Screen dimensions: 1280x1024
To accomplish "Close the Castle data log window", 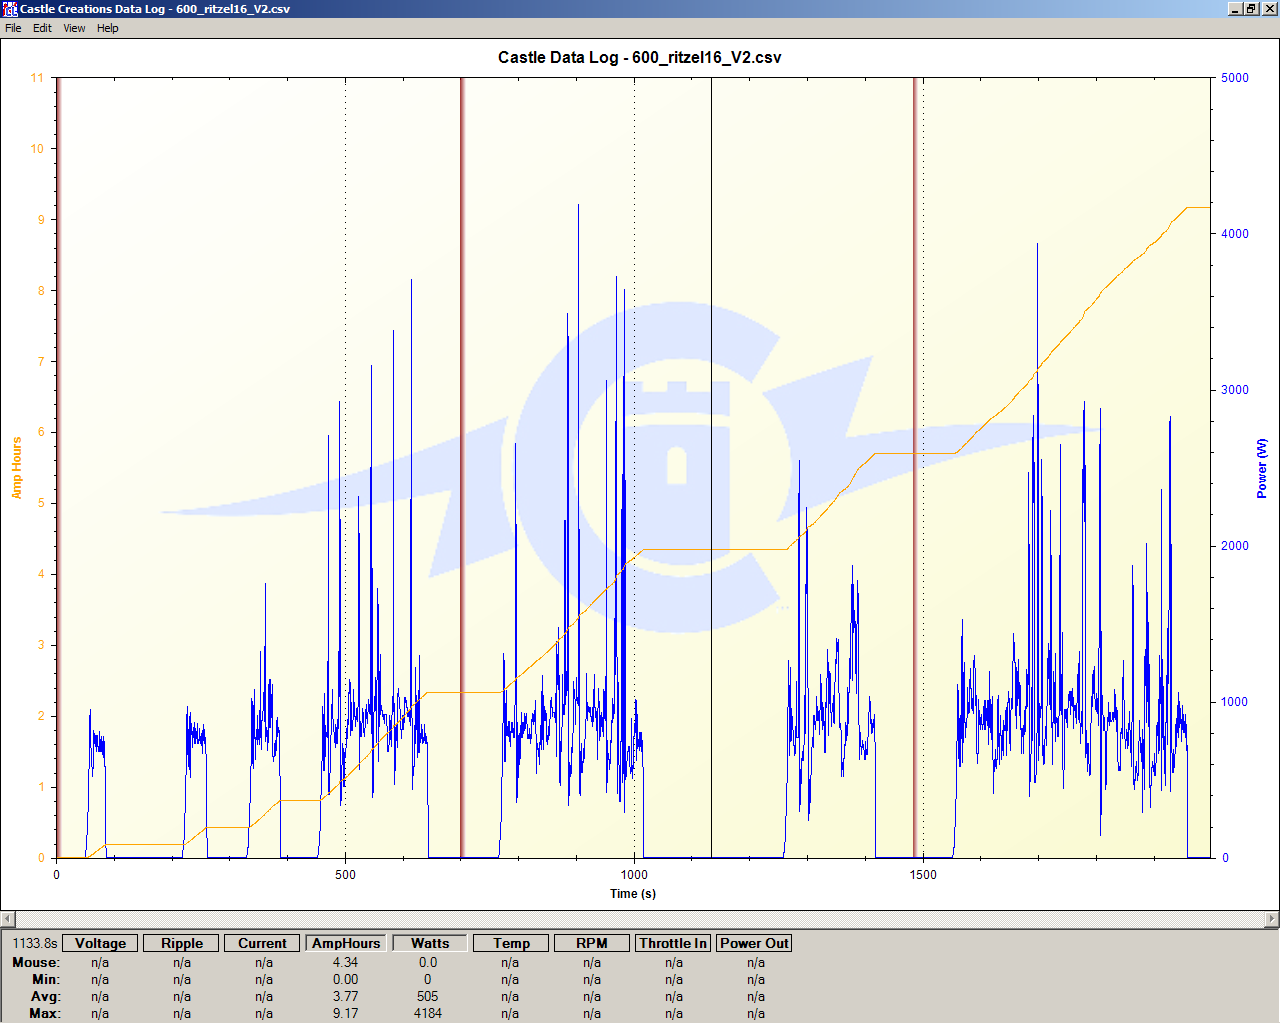I will 1269,9.
